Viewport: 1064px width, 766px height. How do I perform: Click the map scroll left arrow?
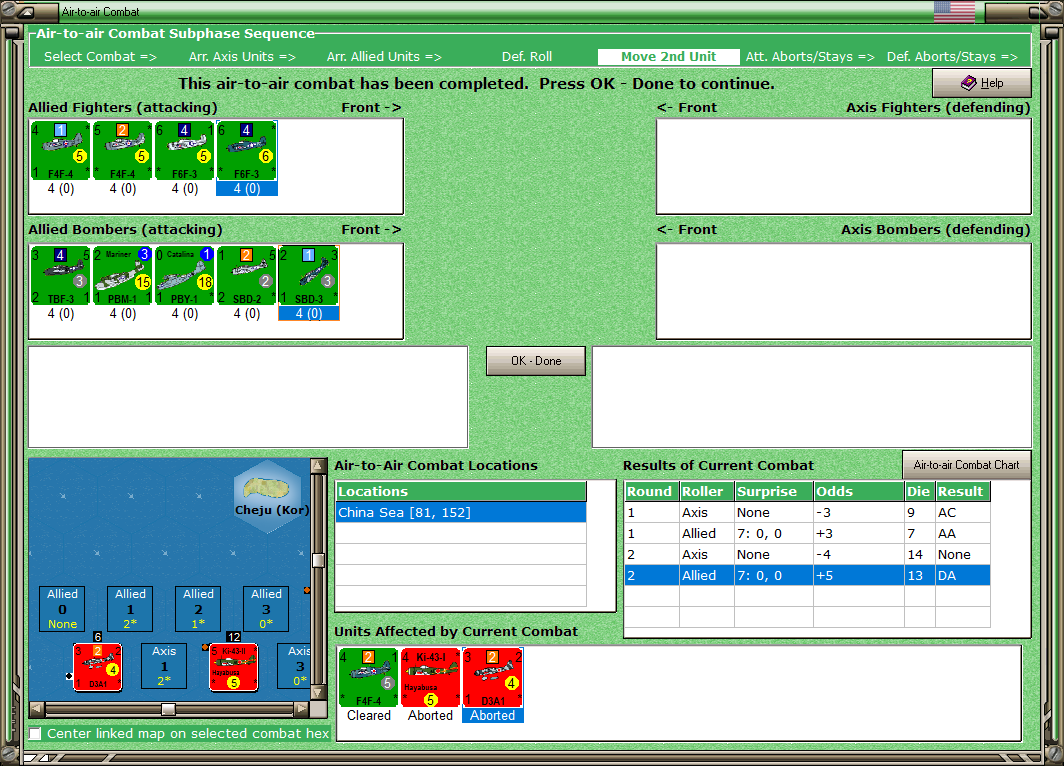click(37, 709)
